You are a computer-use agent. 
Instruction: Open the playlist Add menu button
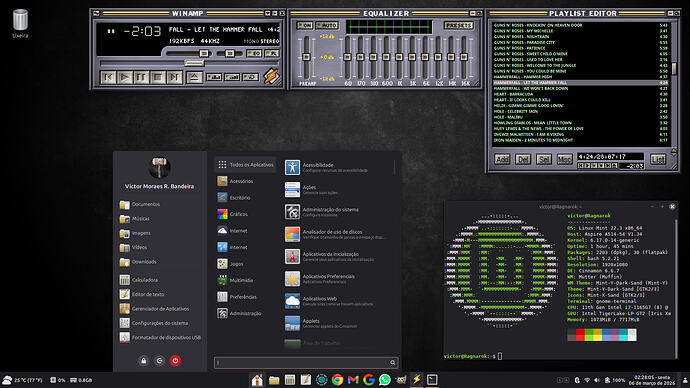coord(502,159)
